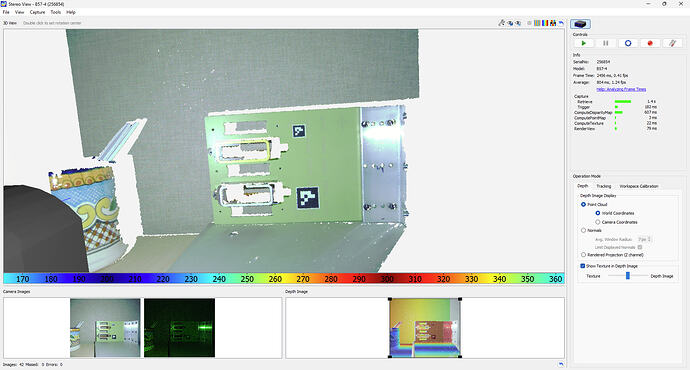Select the multicolor histogram icon in 3D toolbar
This screenshot has width=690, height=370.
[553, 23]
